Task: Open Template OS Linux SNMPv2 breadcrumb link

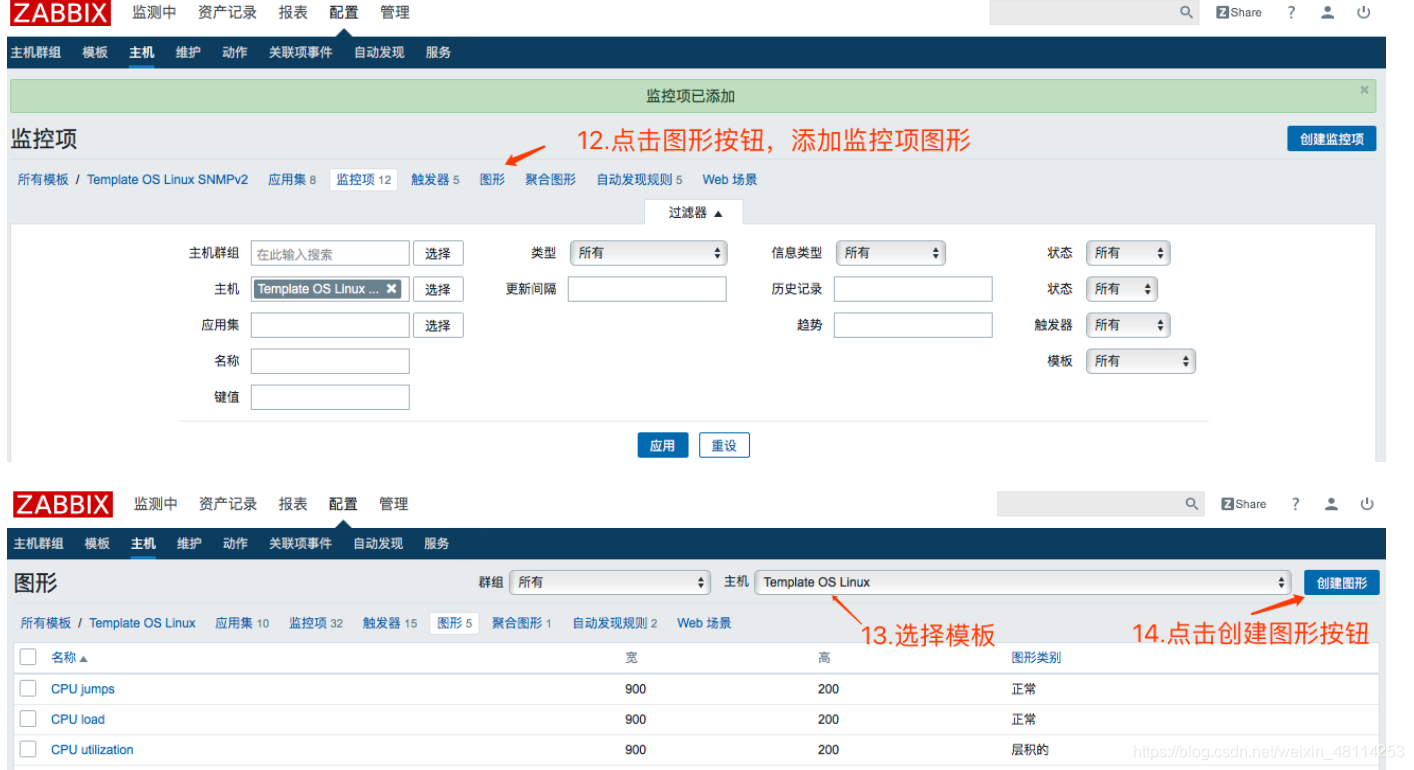Action: pos(167,180)
